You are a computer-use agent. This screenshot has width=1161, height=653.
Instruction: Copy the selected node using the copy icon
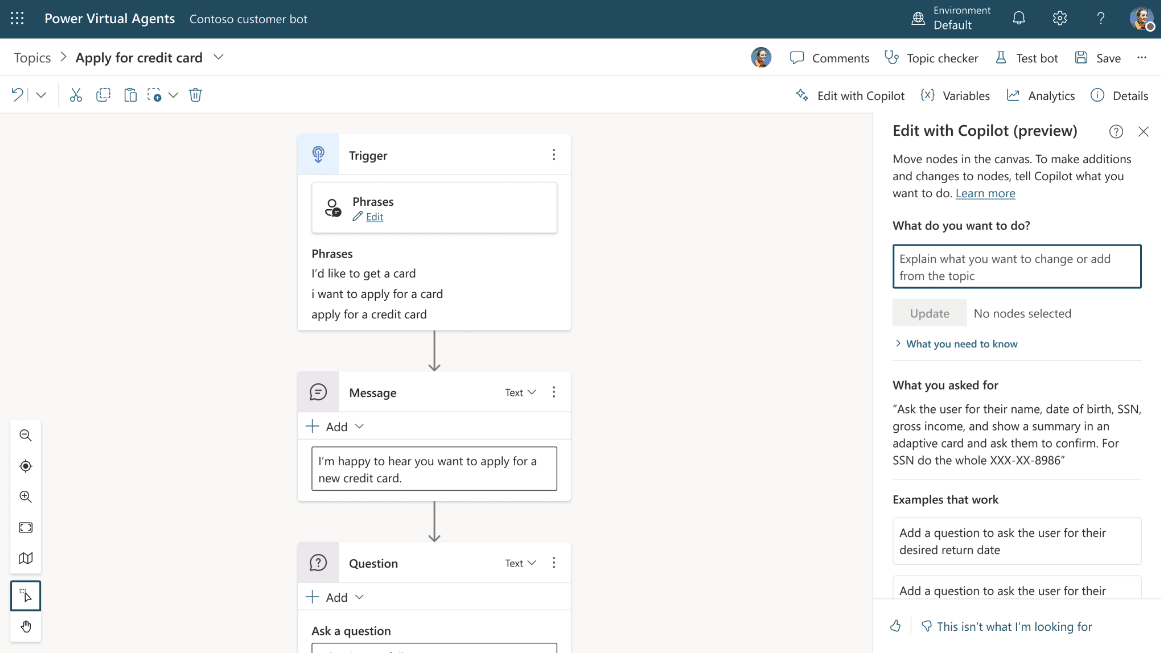pyautogui.click(x=103, y=94)
